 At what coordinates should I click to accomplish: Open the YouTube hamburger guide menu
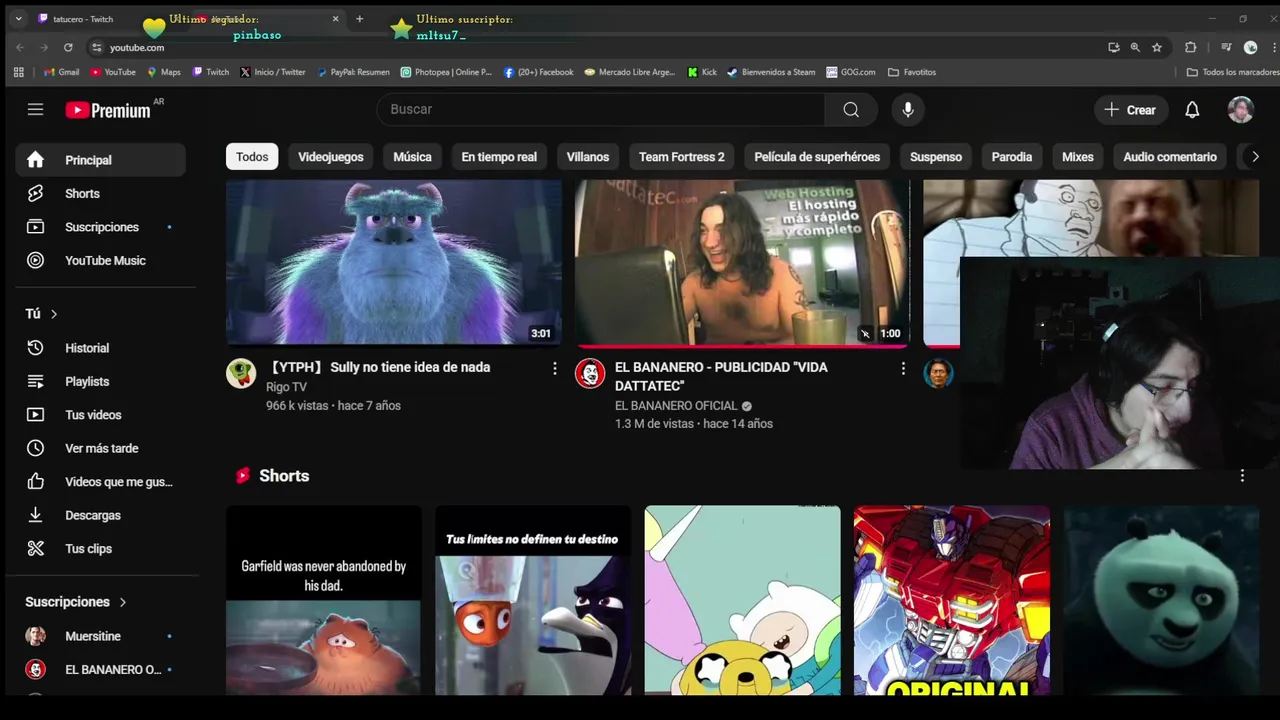click(36, 110)
